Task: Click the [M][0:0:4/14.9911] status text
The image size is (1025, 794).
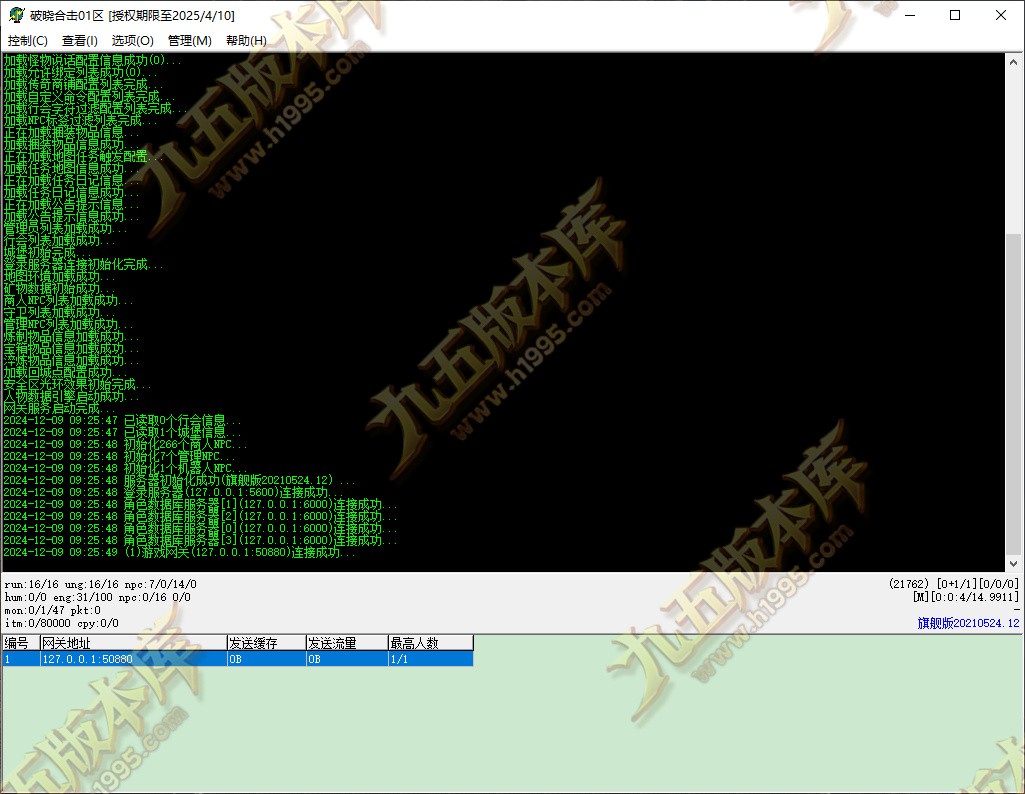Action: tap(966, 597)
